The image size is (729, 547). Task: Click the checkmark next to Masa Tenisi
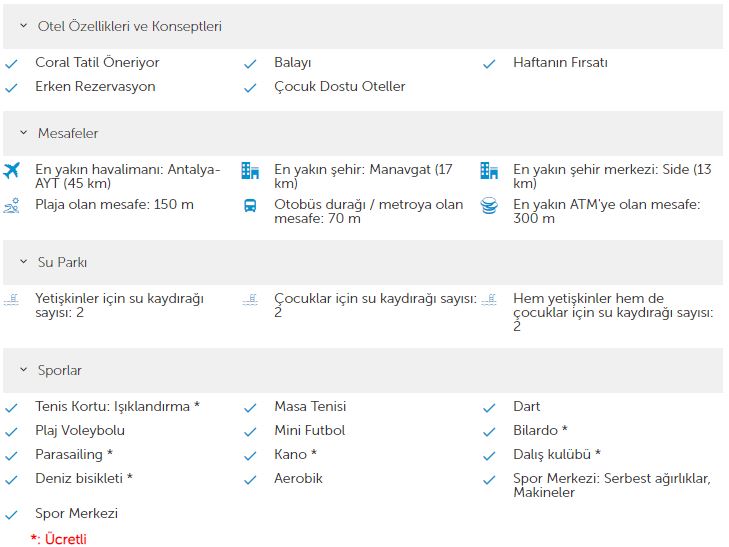250,408
